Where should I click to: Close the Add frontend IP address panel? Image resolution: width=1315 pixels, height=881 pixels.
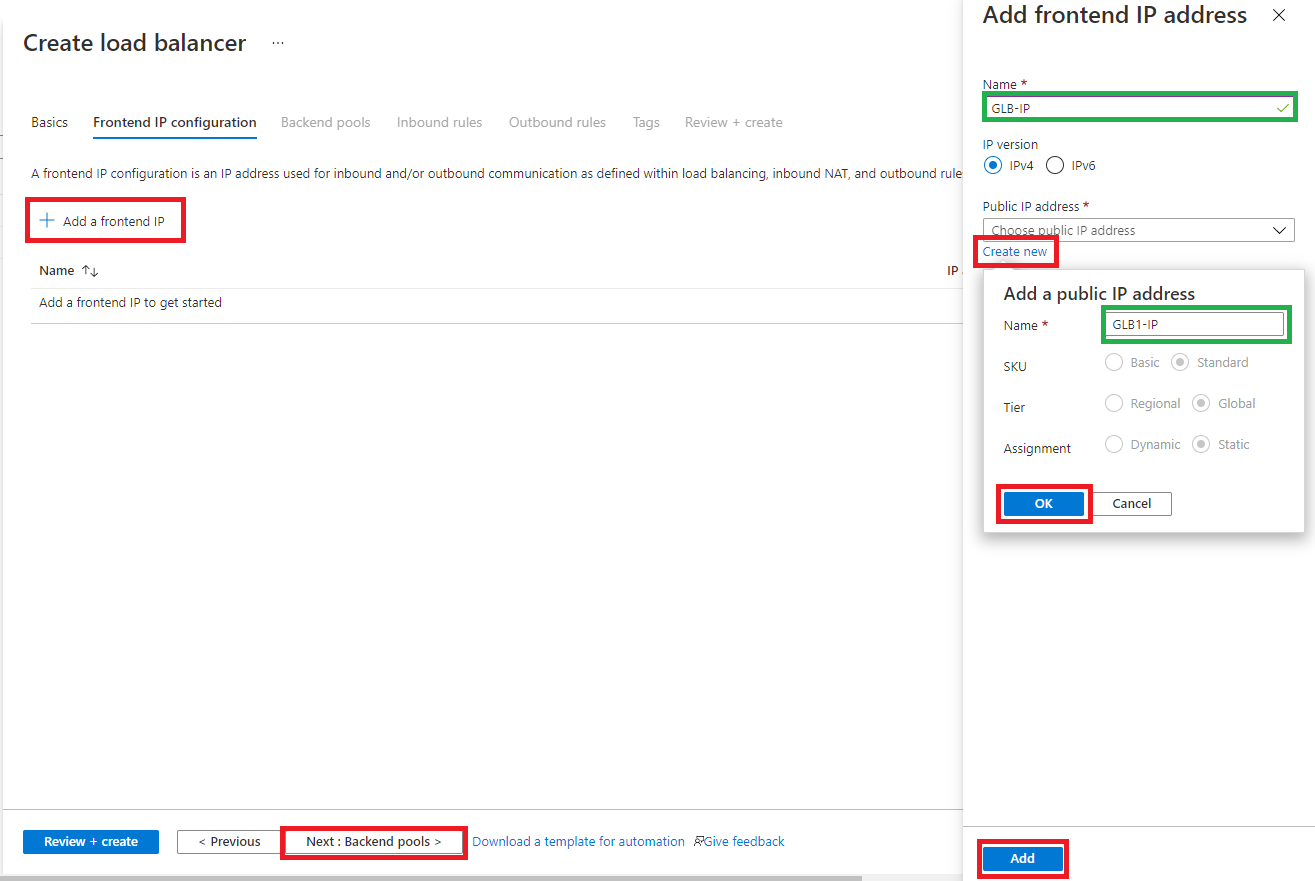(1278, 15)
